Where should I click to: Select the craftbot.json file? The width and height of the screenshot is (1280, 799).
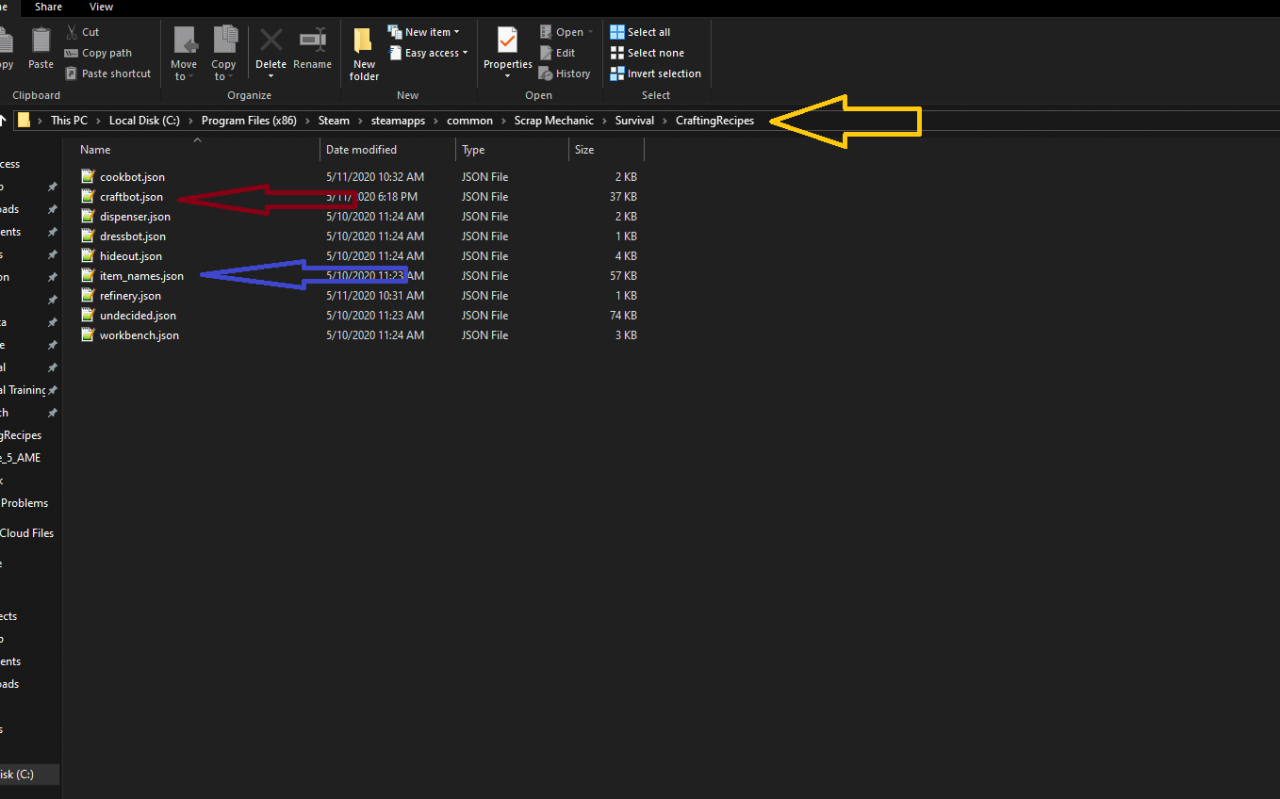[131, 197]
